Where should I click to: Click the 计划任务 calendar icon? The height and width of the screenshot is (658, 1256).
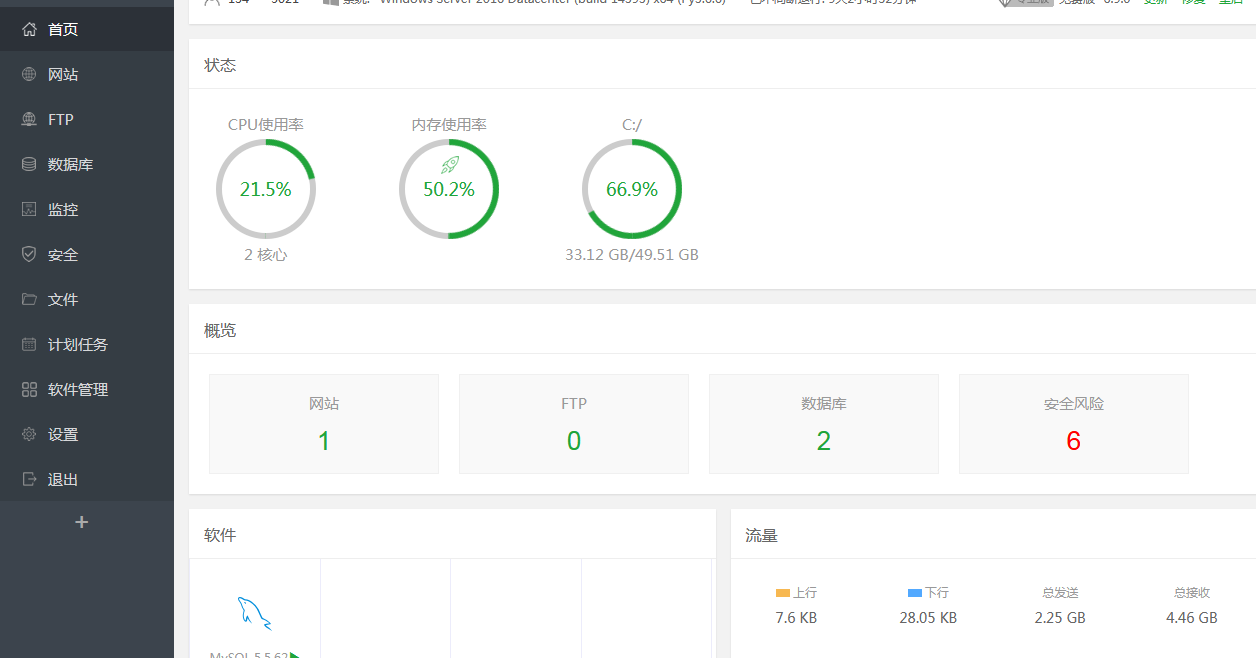(29, 344)
